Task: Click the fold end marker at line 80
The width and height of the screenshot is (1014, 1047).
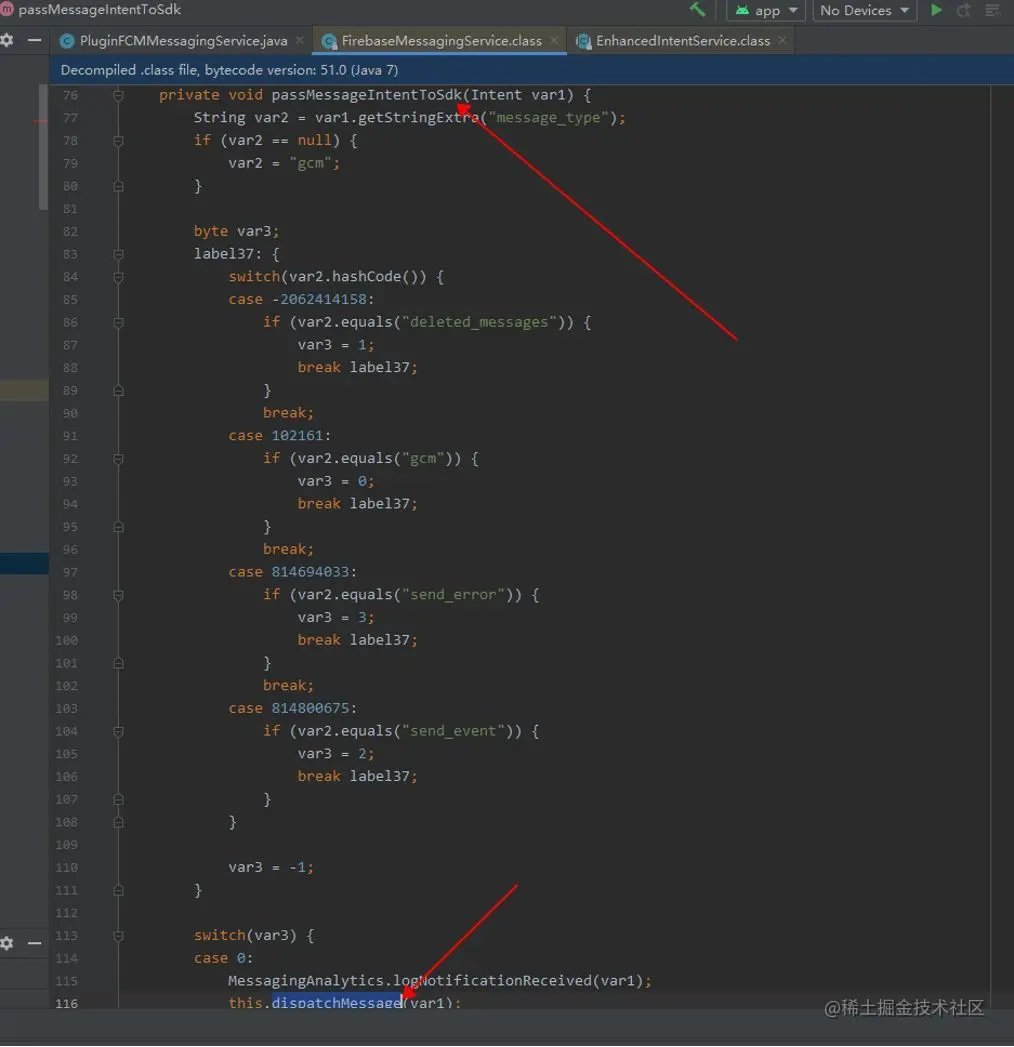Action: point(118,186)
